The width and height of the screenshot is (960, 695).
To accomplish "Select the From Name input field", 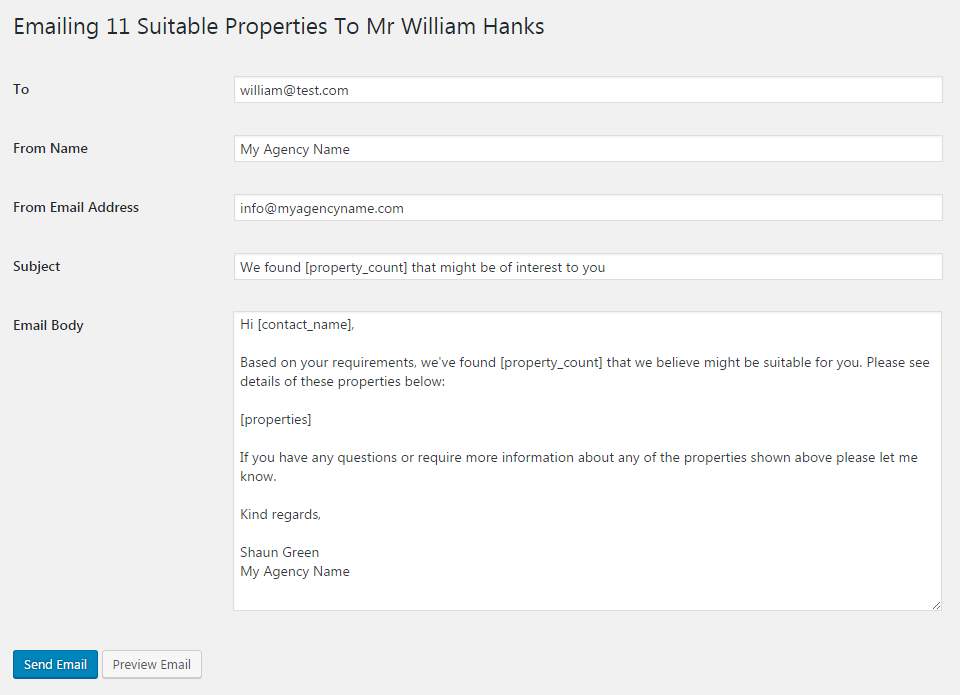I will coord(588,149).
